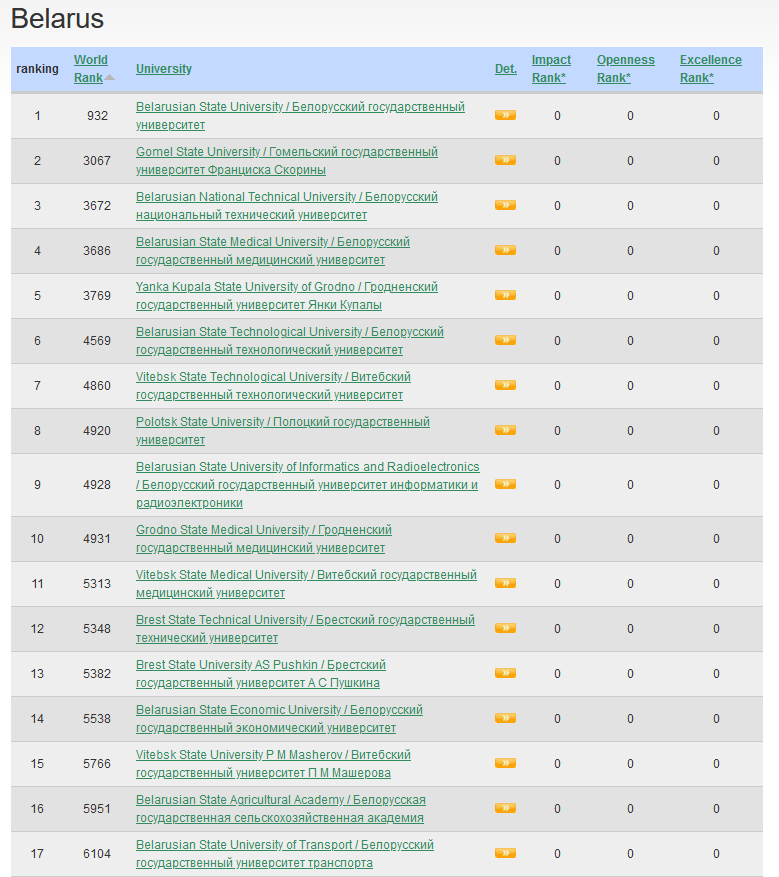Click details arrow for Grodno State Medical University
The width and height of the screenshot is (779, 877).
click(505, 538)
